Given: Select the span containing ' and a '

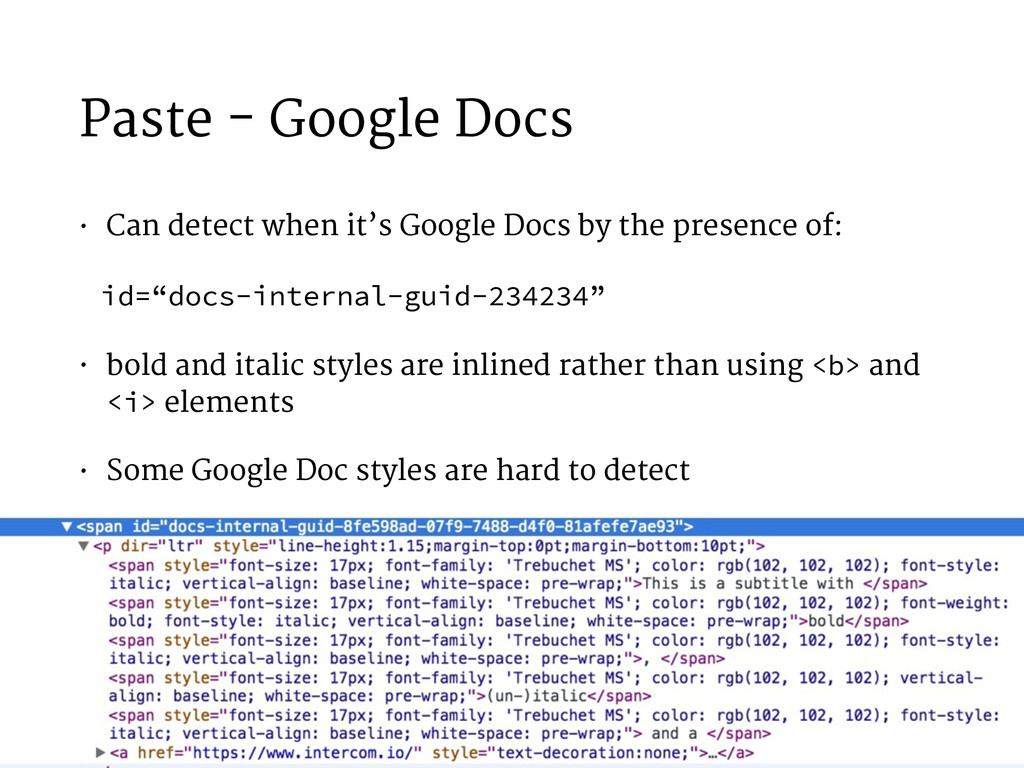Looking at the screenshot, I should pyautogui.click(x=554, y=724).
